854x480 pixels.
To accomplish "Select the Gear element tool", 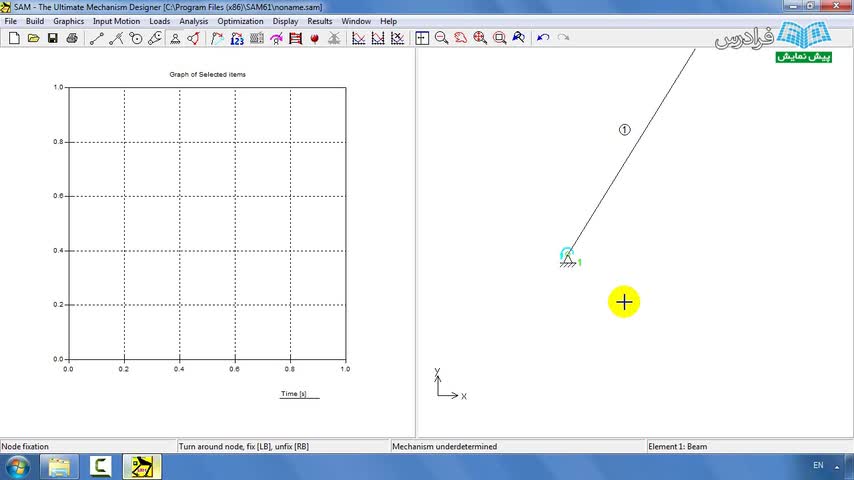I will (136, 38).
